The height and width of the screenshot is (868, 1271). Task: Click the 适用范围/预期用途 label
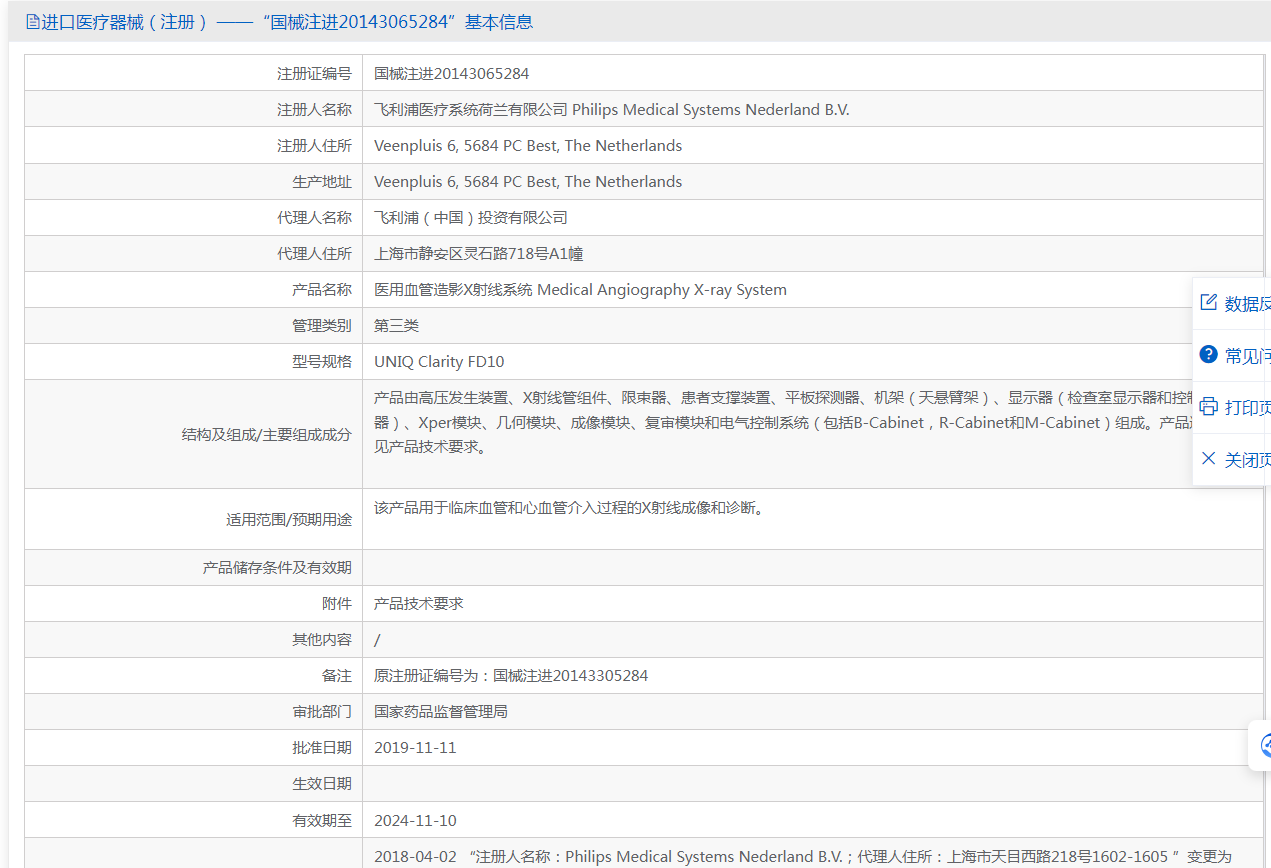coord(289,519)
